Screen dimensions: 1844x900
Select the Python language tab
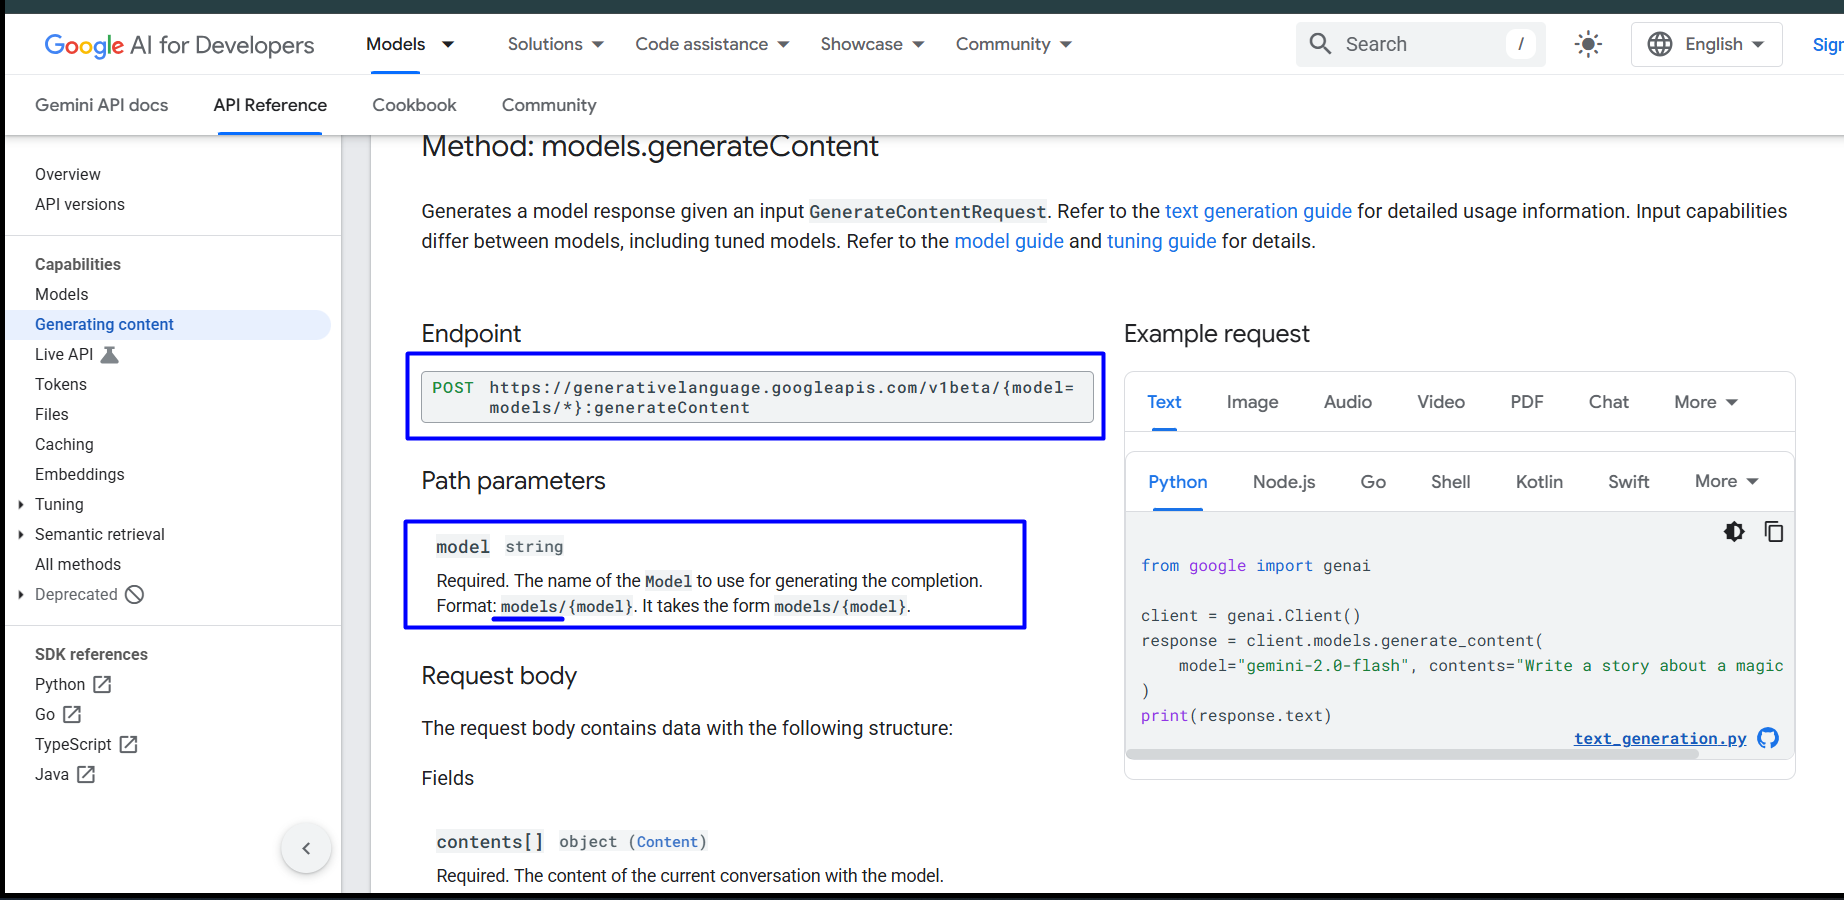[1178, 482]
